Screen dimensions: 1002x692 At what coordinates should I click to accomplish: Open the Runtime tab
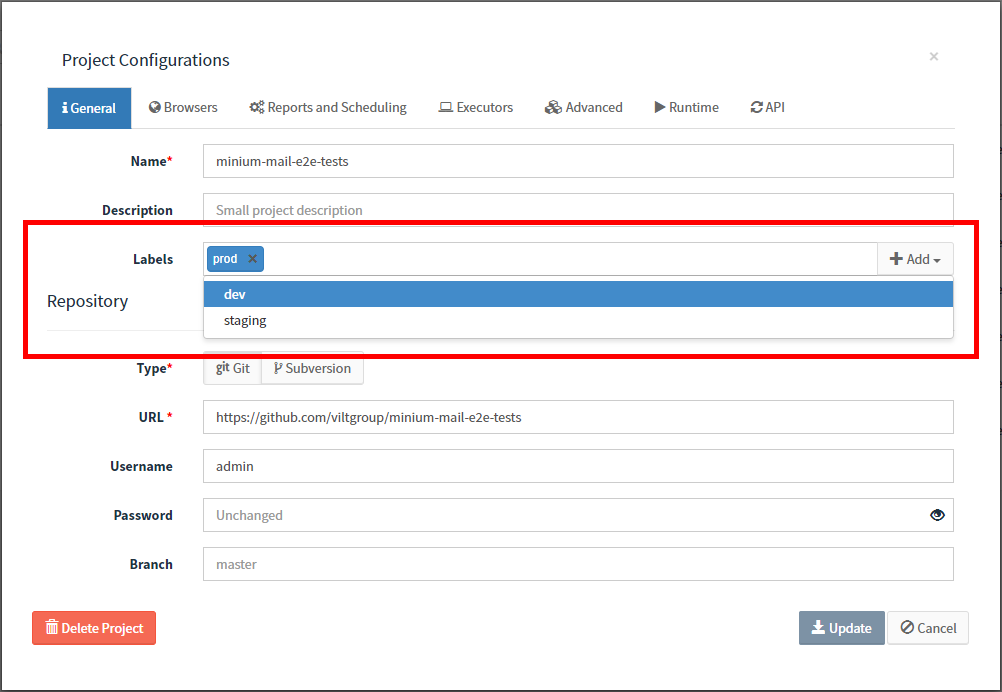pyautogui.click(x=686, y=107)
